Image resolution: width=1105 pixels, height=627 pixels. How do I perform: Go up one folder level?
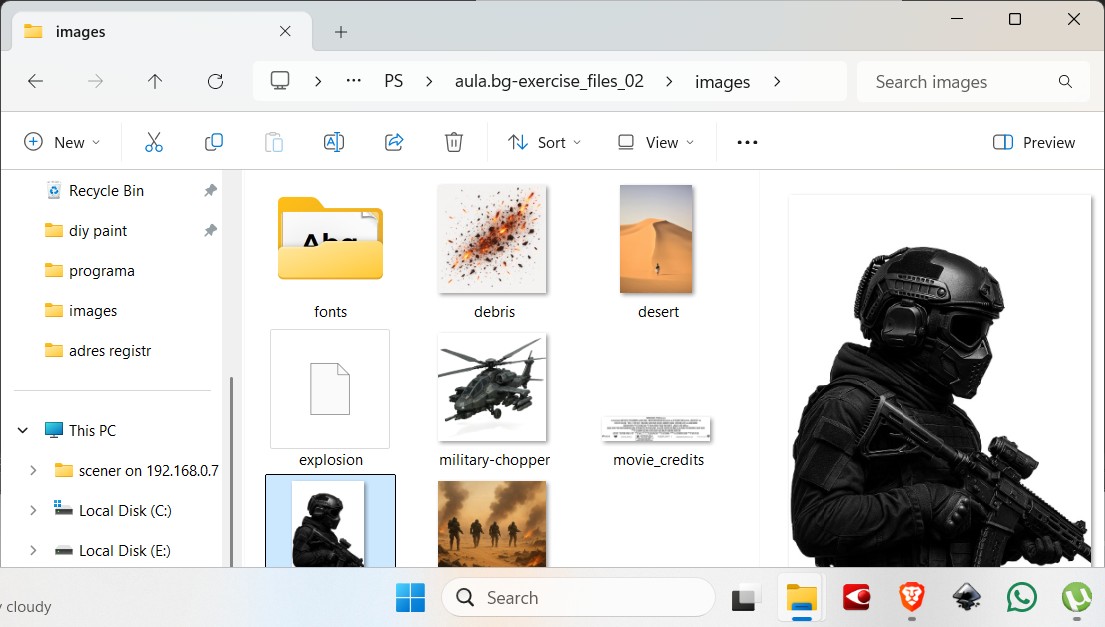155,82
